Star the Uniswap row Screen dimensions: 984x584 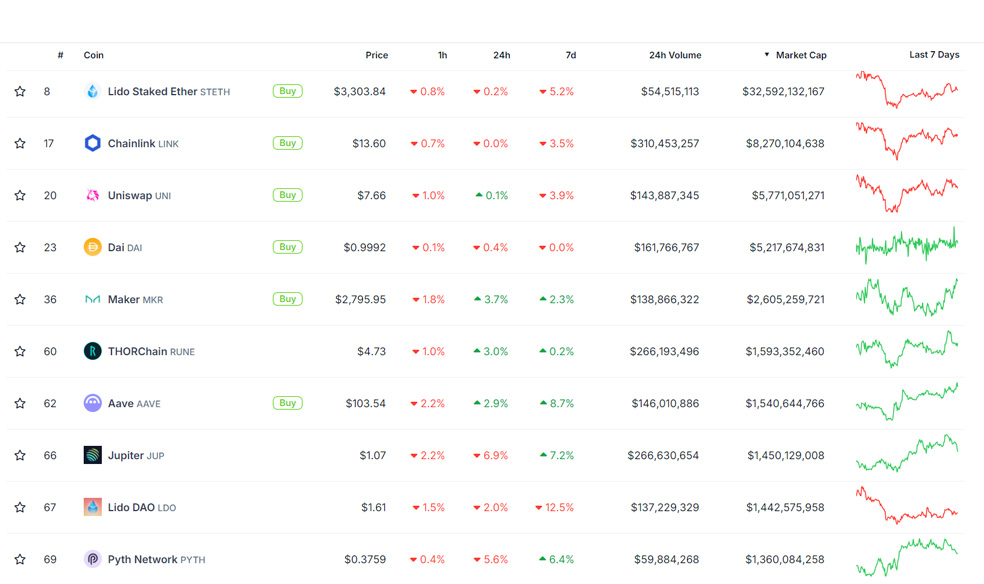point(20,196)
